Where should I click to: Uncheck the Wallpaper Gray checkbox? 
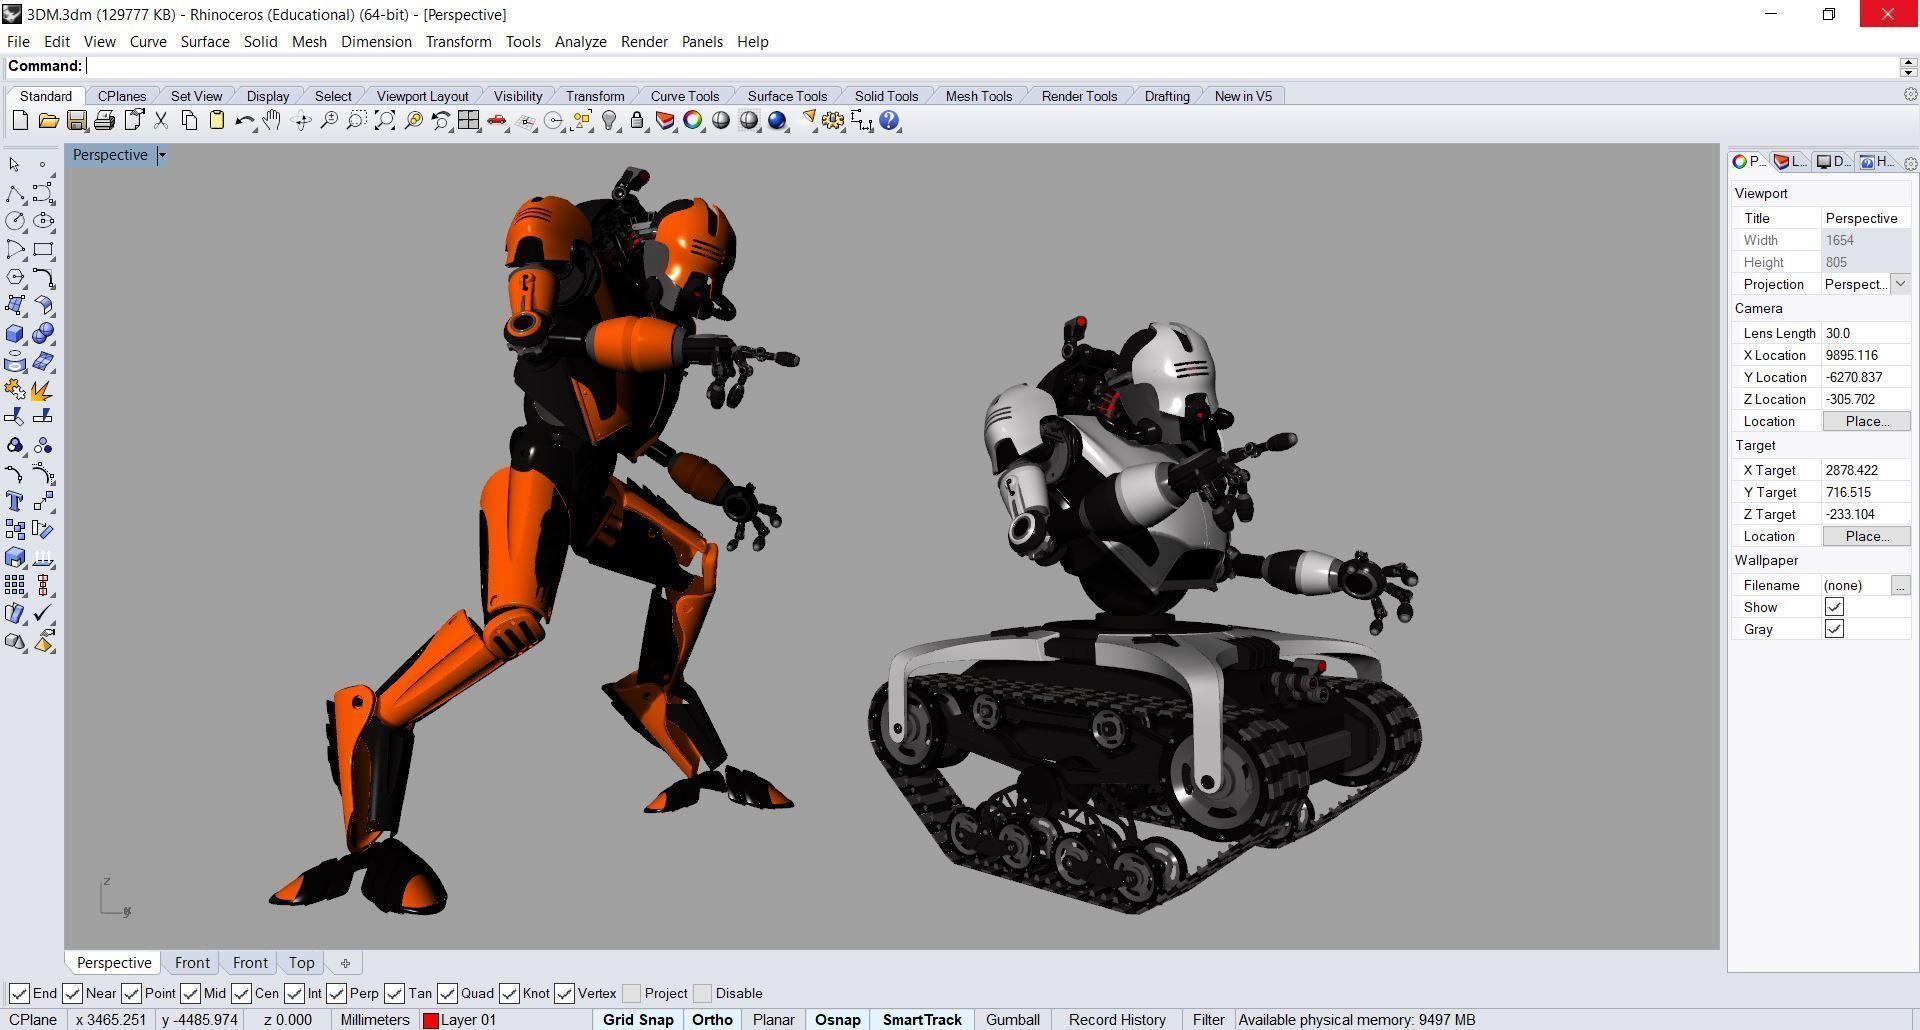[x=1834, y=629]
